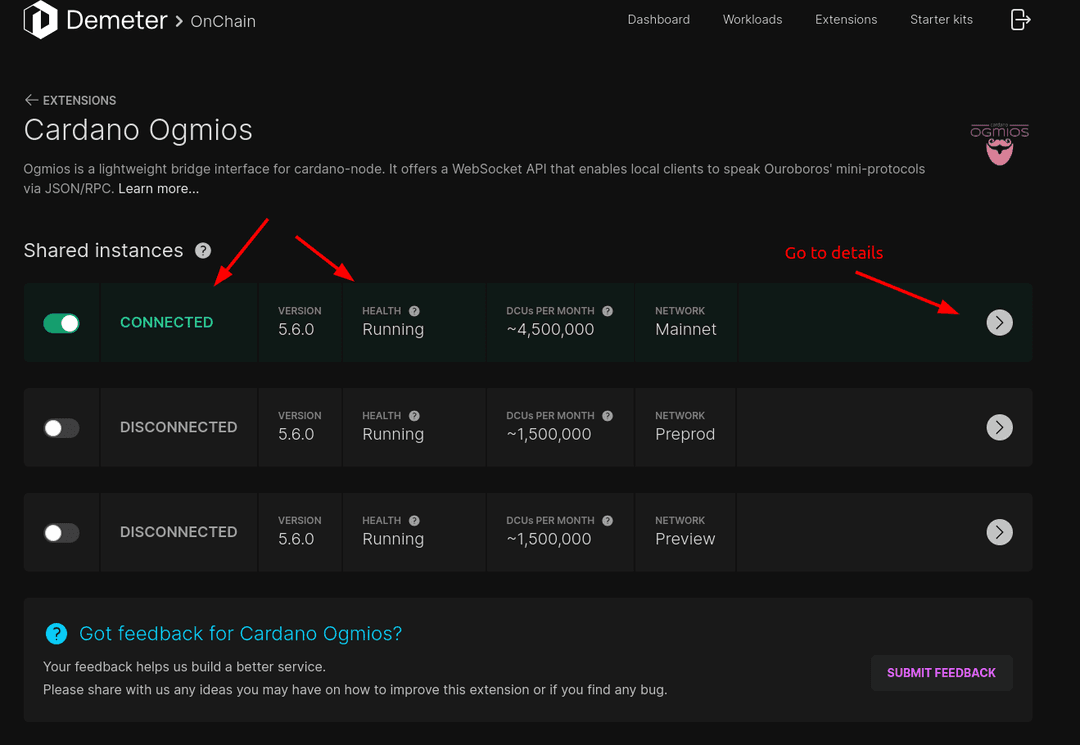This screenshot has width=1080, height=745.
Task: Open details chevron for Preprod instance
Action: (x=999, y=427)
